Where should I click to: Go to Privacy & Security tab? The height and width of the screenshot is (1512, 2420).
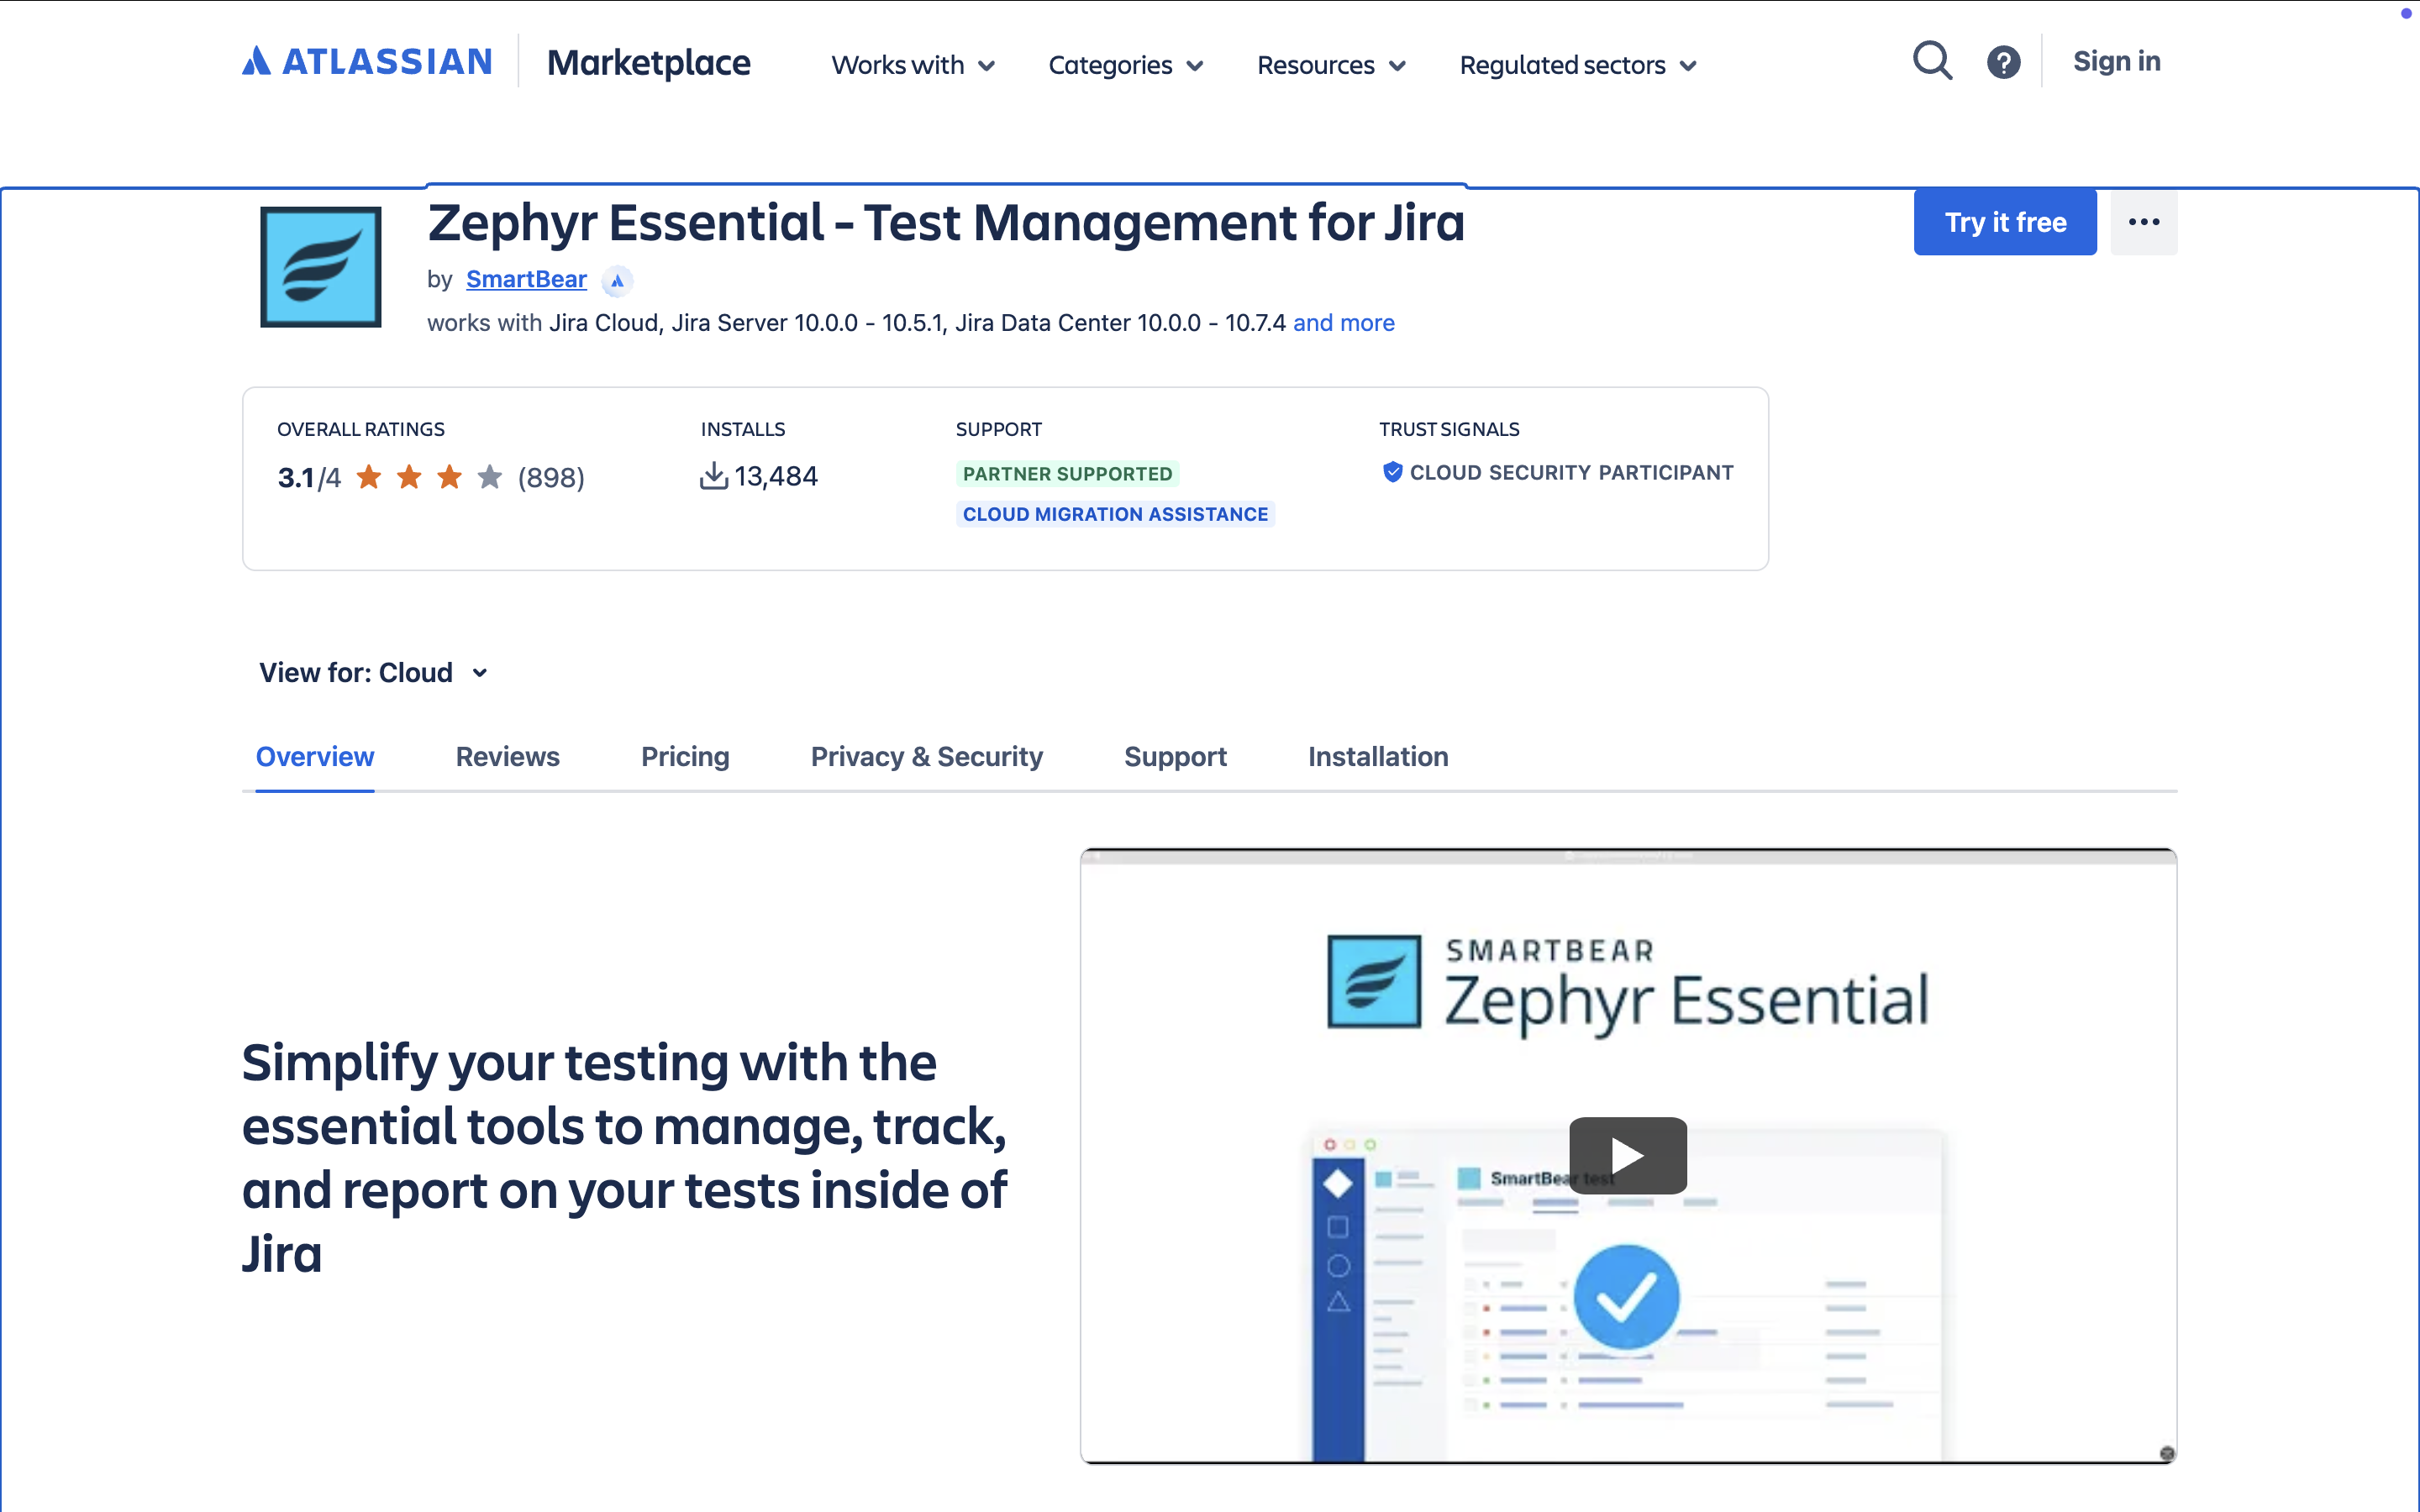(x=926, y=757)
